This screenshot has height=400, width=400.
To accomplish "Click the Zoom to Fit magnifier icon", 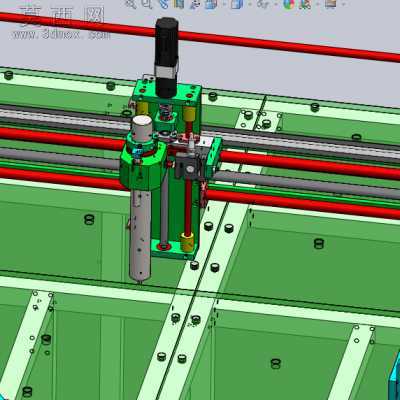I will [131, 3].
